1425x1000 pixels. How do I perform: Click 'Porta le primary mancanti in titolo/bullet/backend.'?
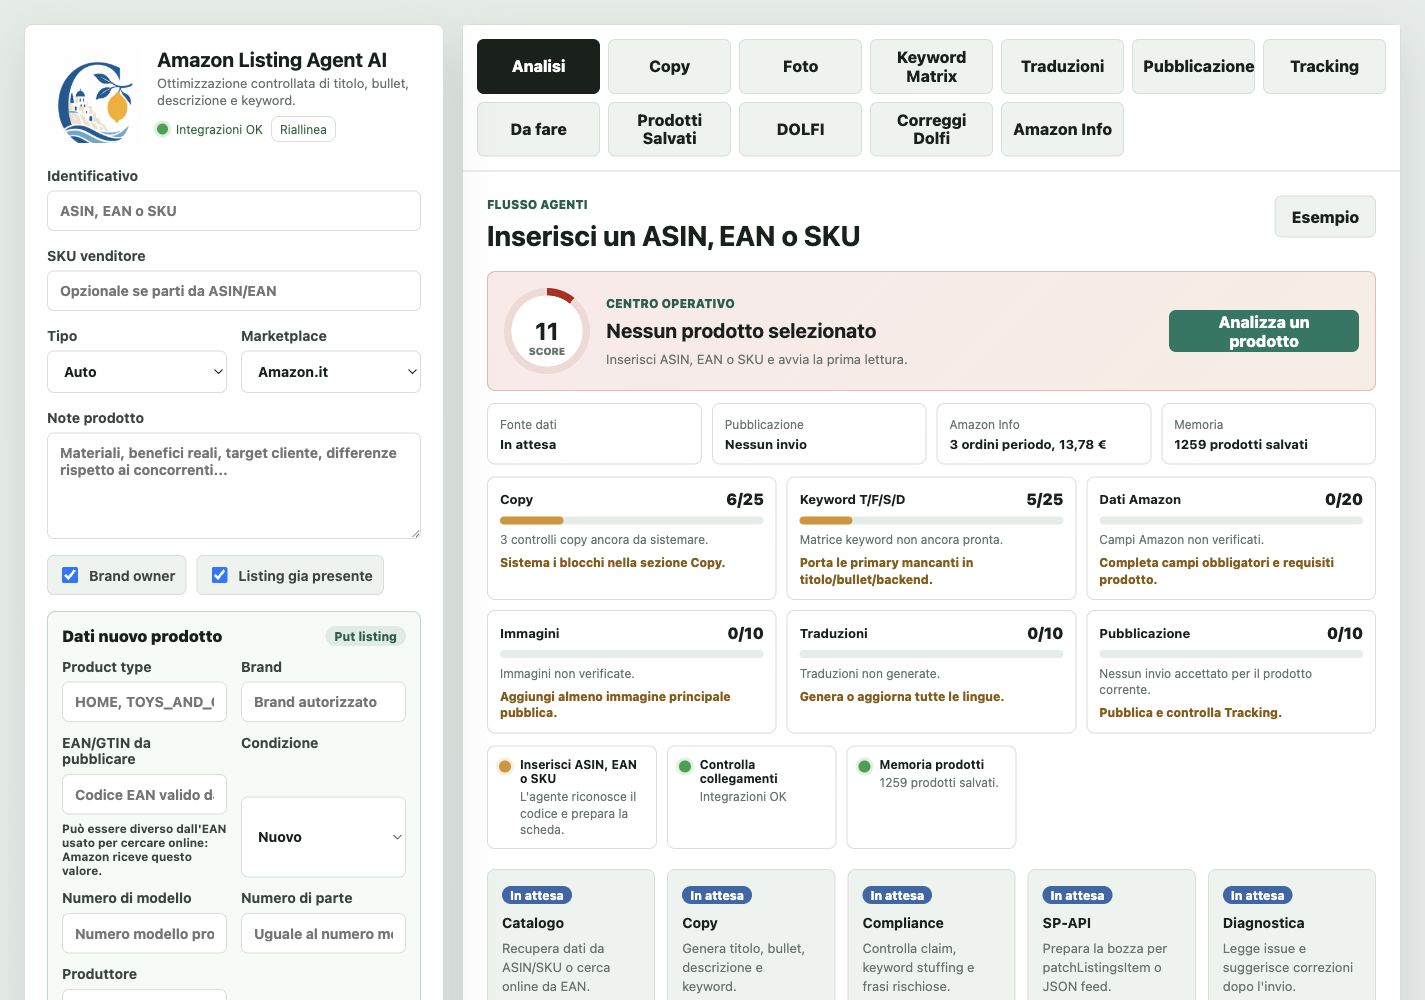click(x=887, y=571)
